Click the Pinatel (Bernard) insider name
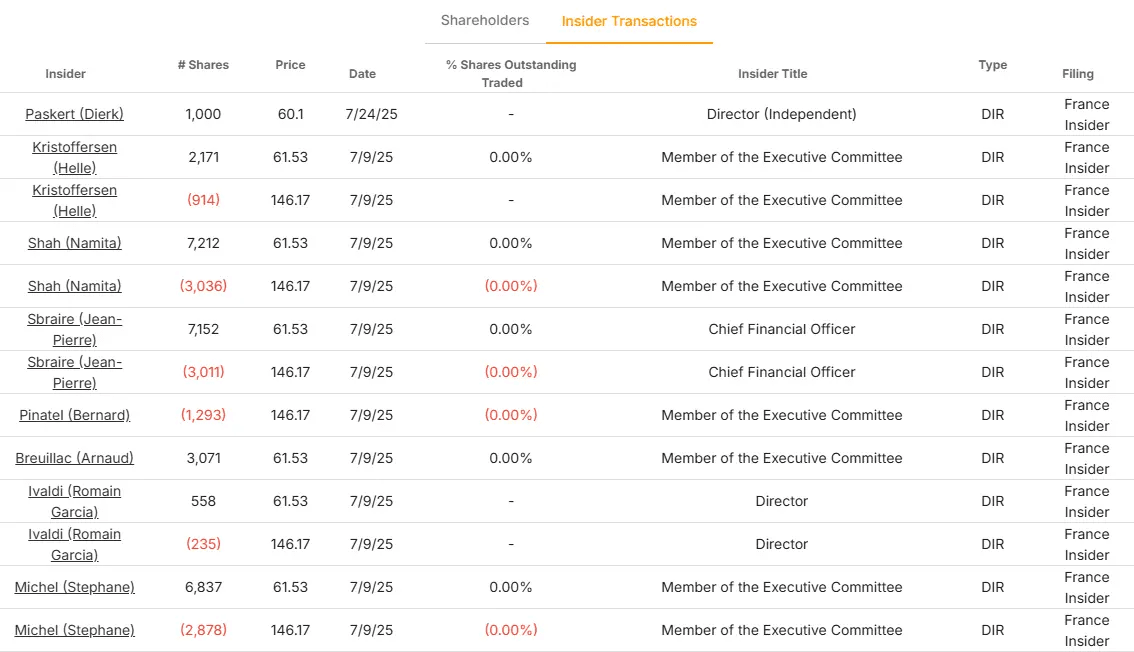1134x652 pixels. (74, 415)
